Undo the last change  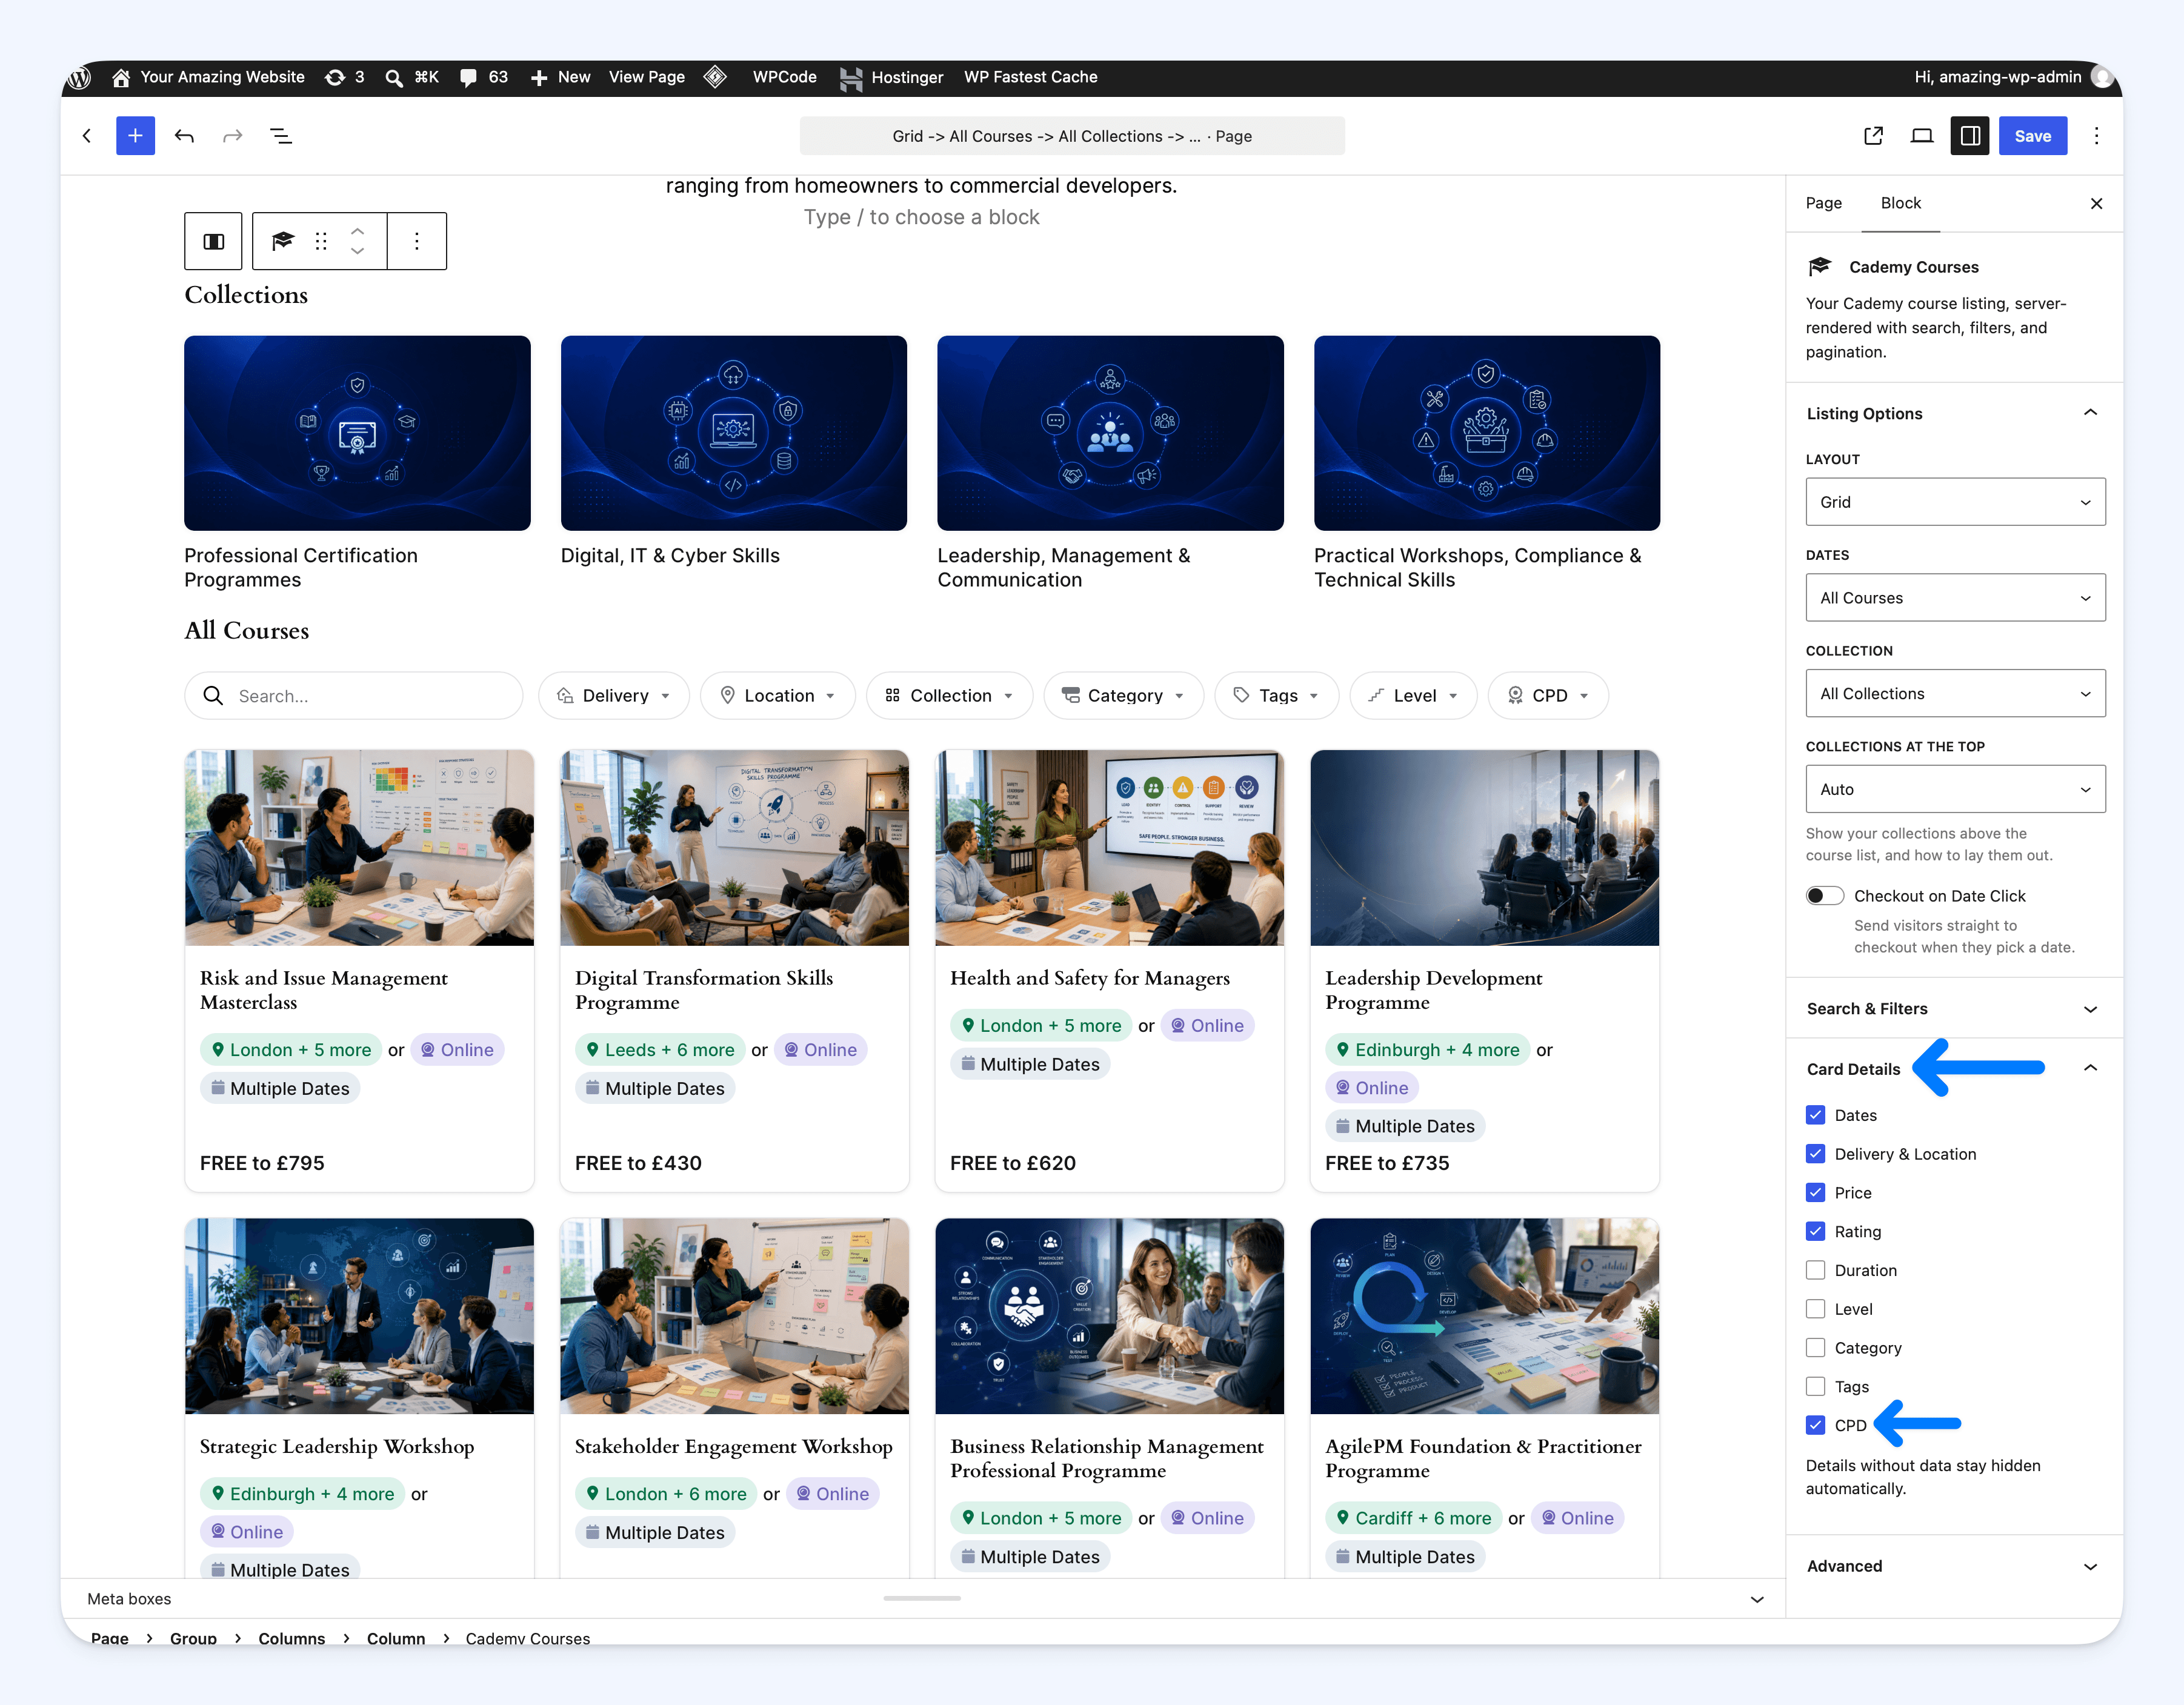[184, 136]
